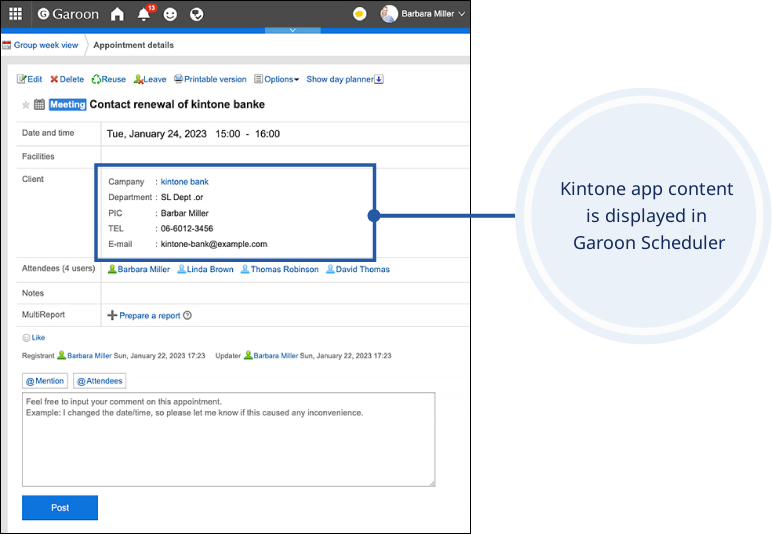Click the user icon next to David Thomas
The image size is (772, 534).
point(330,269)
